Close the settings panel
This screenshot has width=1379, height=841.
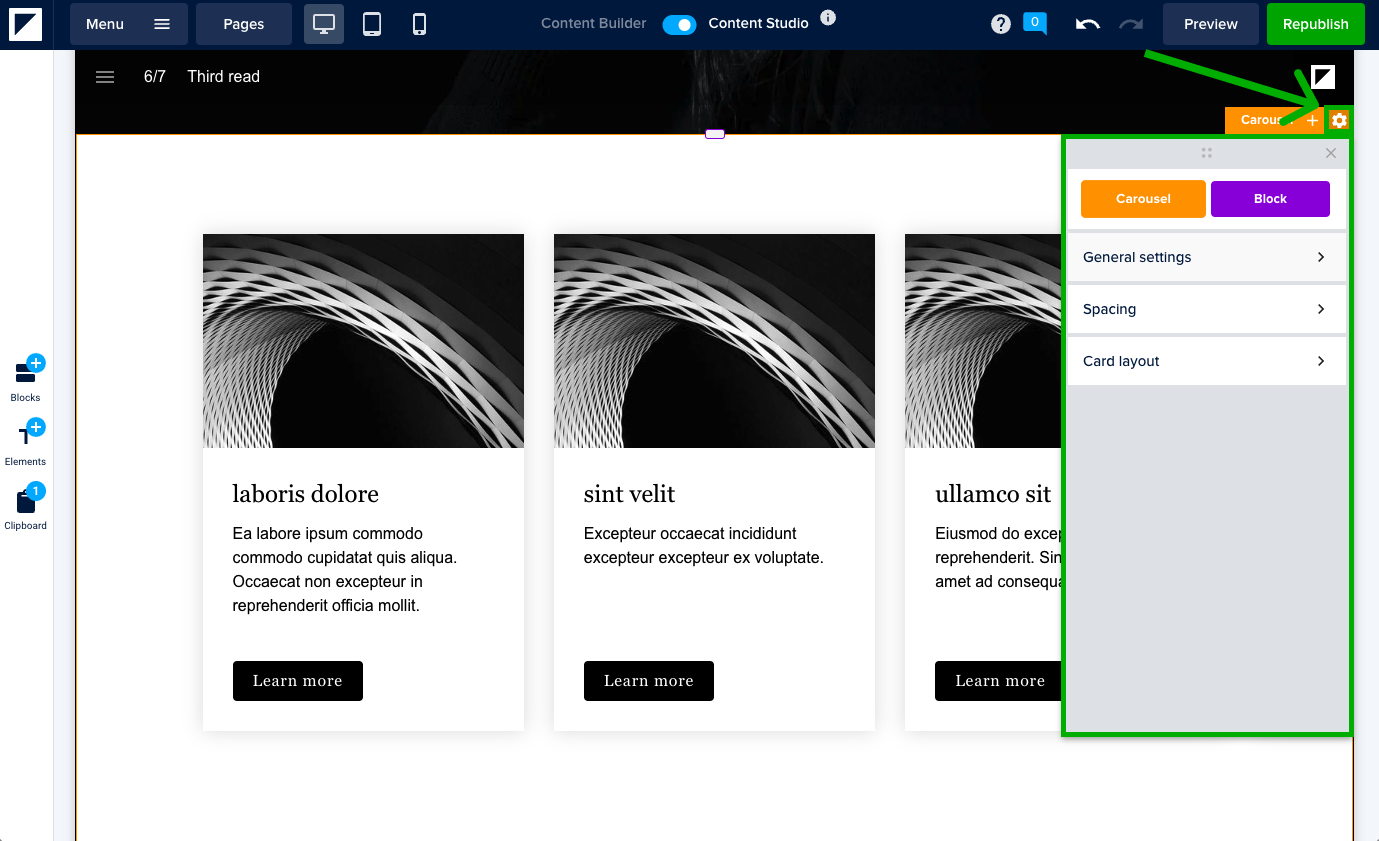tap(1330, 153)
